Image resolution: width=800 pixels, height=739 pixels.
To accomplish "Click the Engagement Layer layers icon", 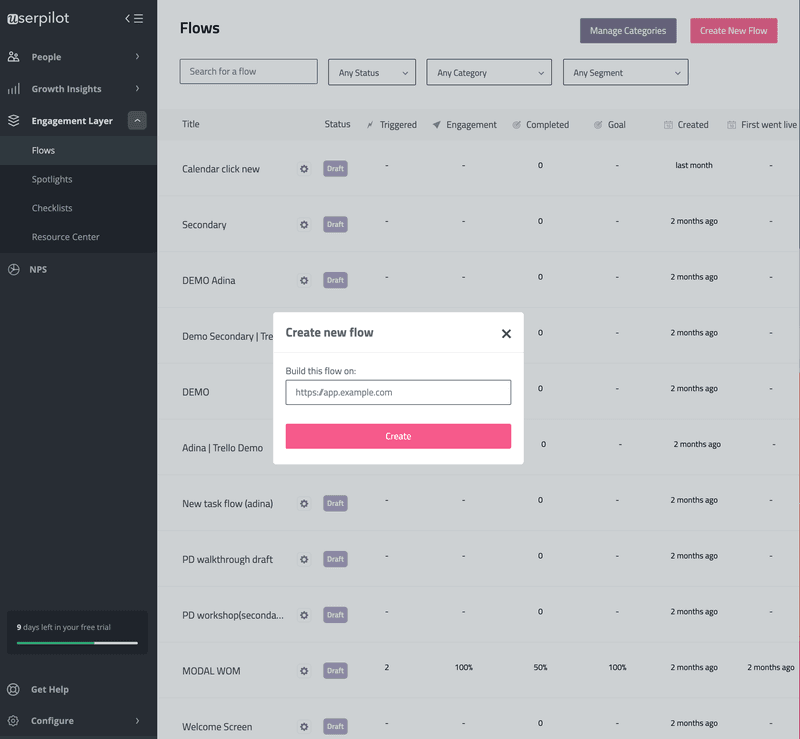I will pos(14,120).
